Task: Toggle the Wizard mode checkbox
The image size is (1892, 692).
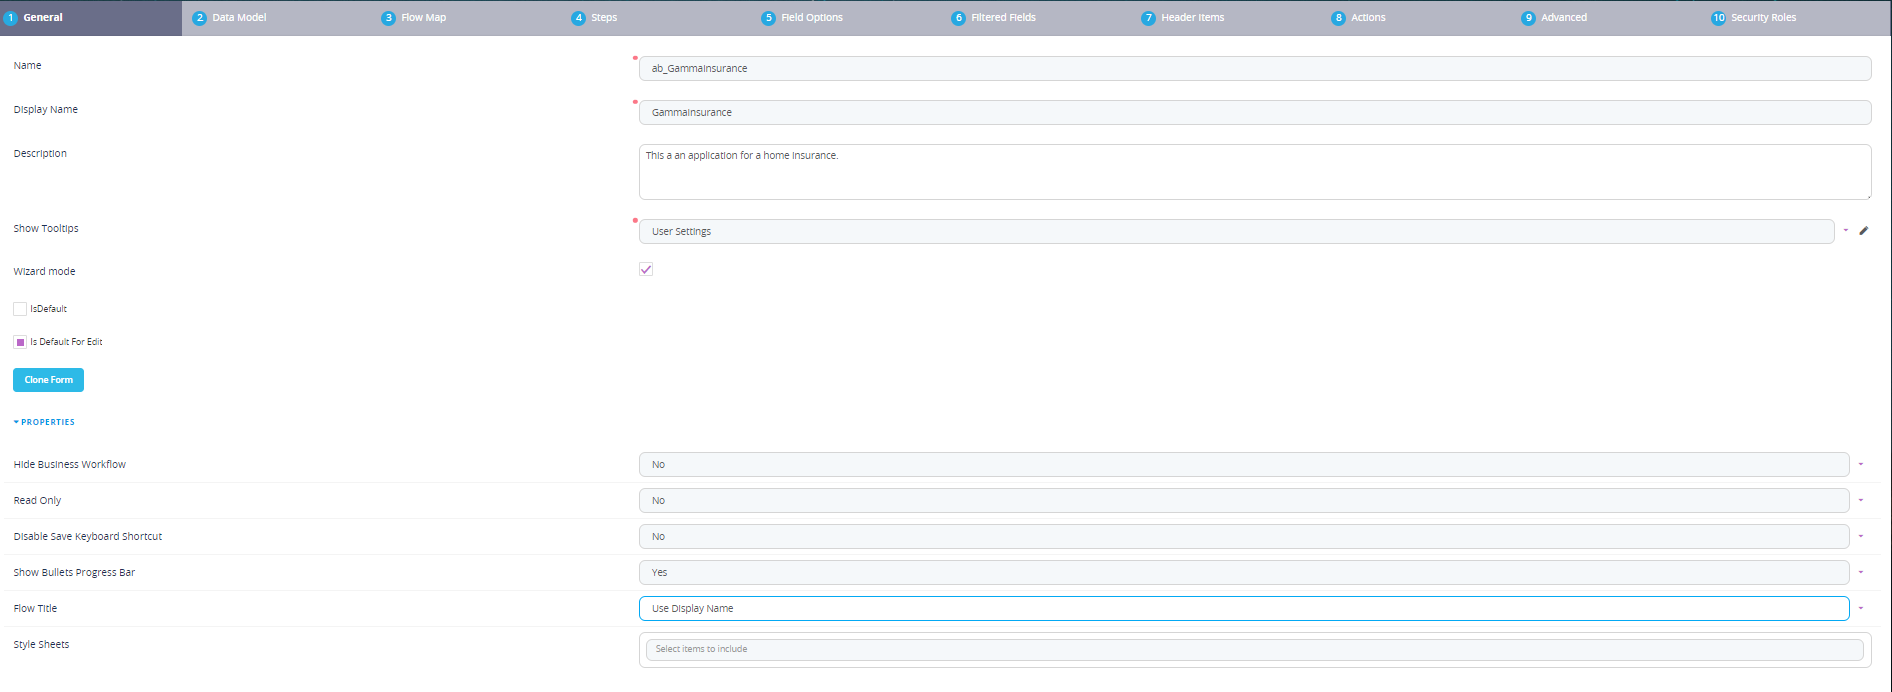Action: [646, 270]
